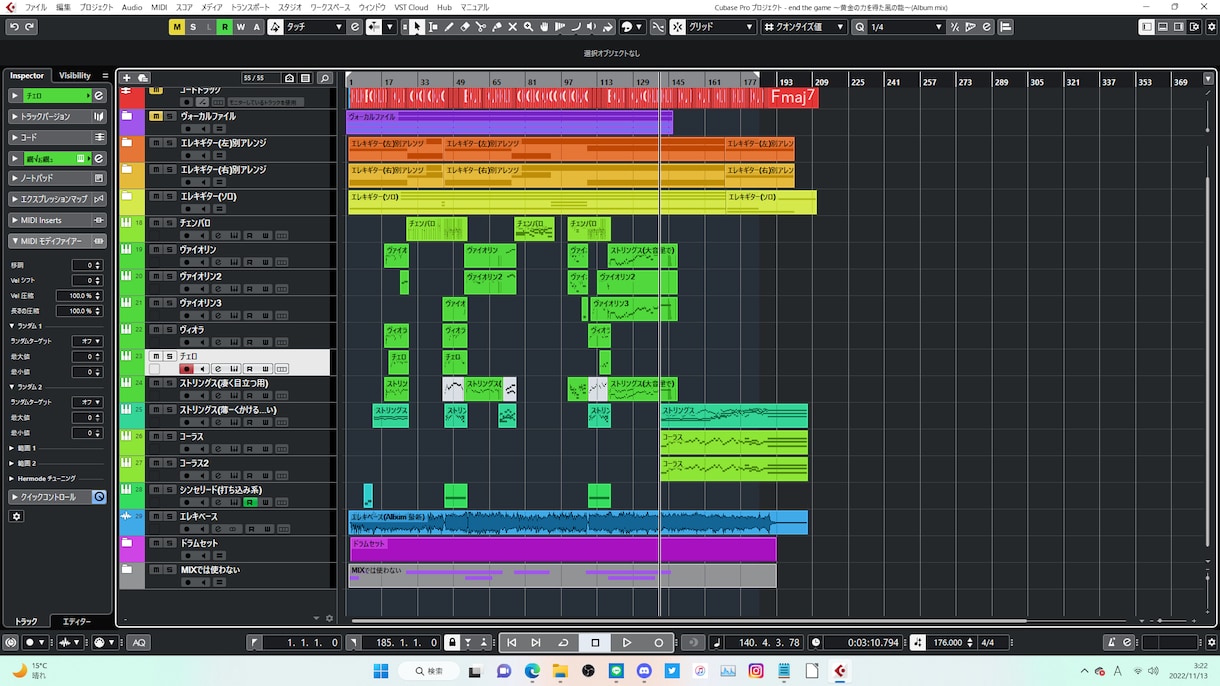
Task: Click the 移調 transpose value field
Action: tap(88, 265)
